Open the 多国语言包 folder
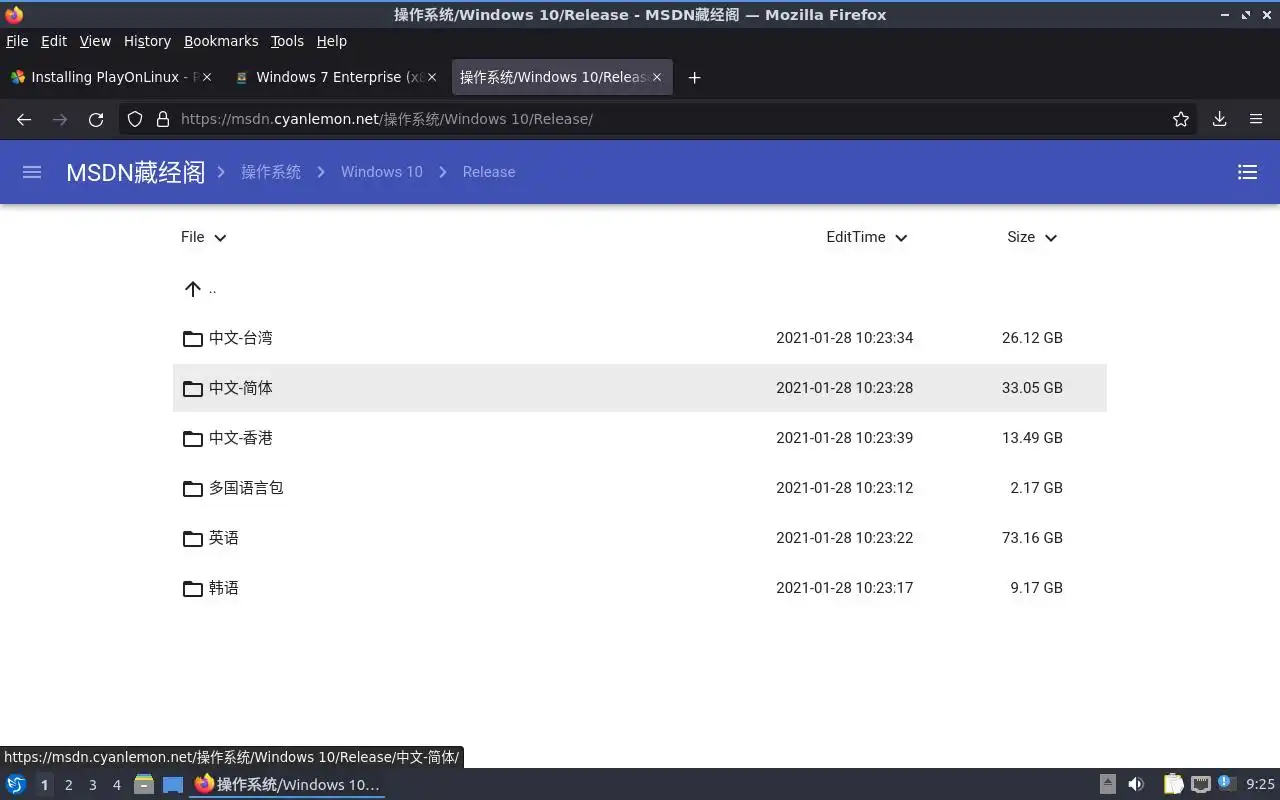 click(640, 488)
